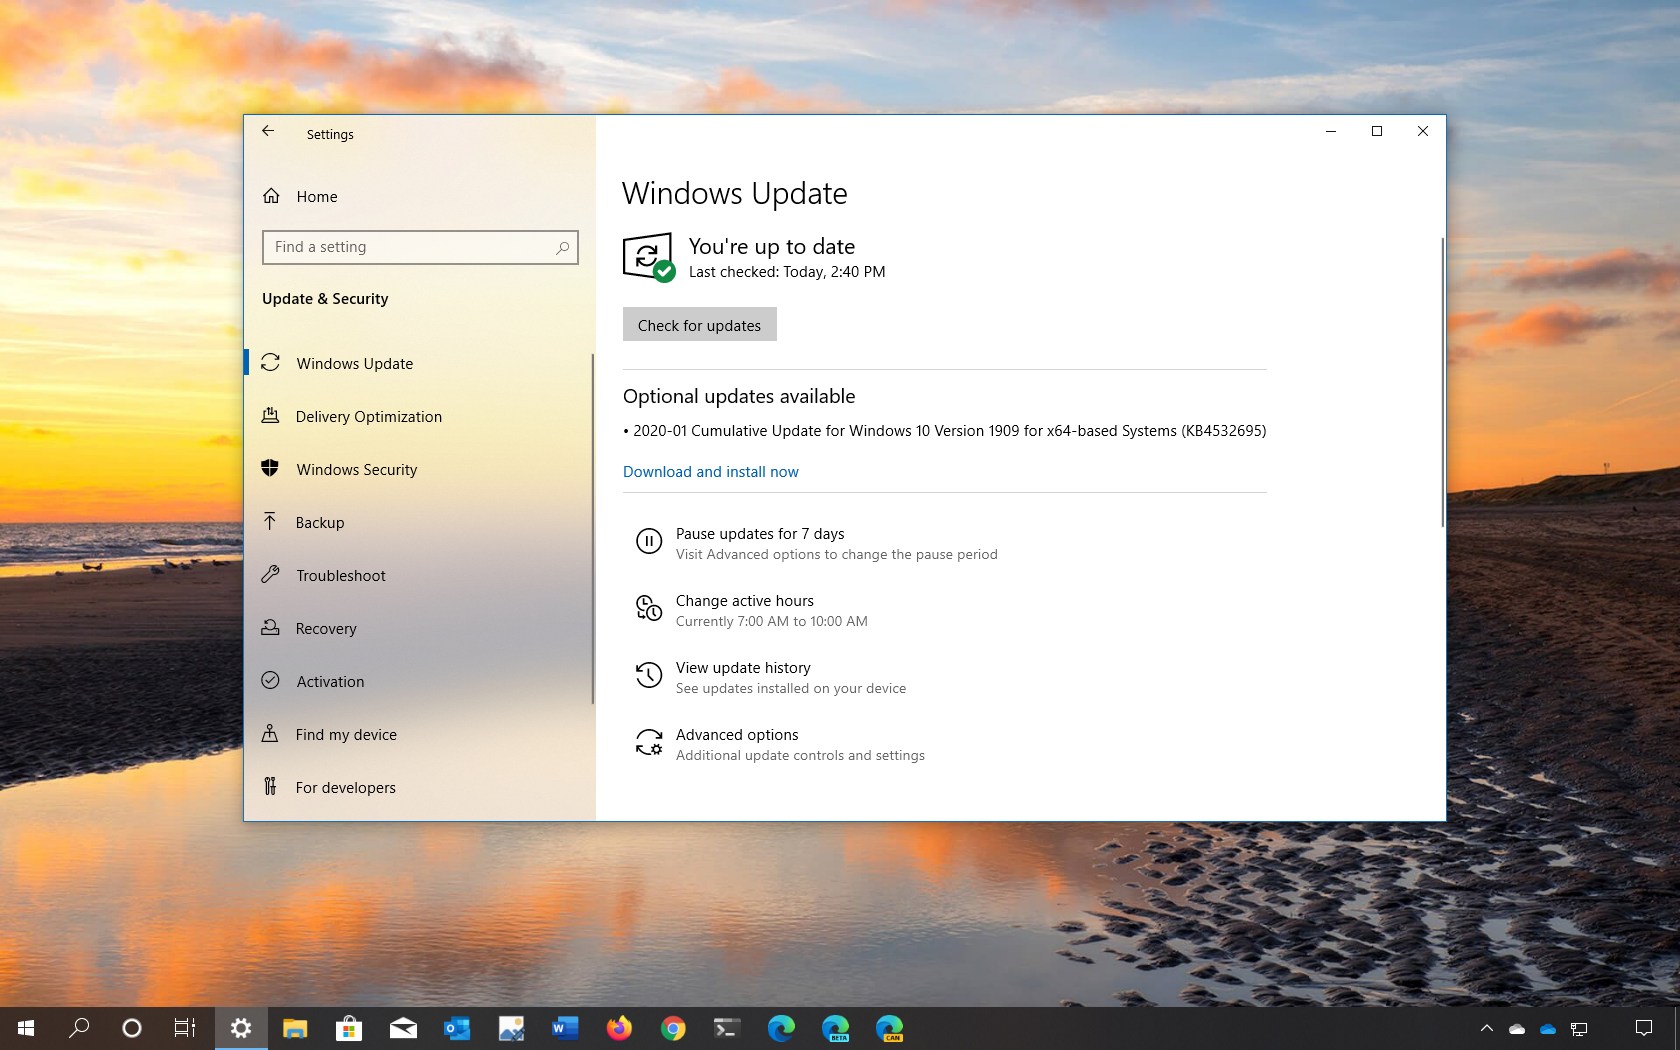Click the Pause updates icon
Screen dimensions: 1680x1050
point(649,542)
